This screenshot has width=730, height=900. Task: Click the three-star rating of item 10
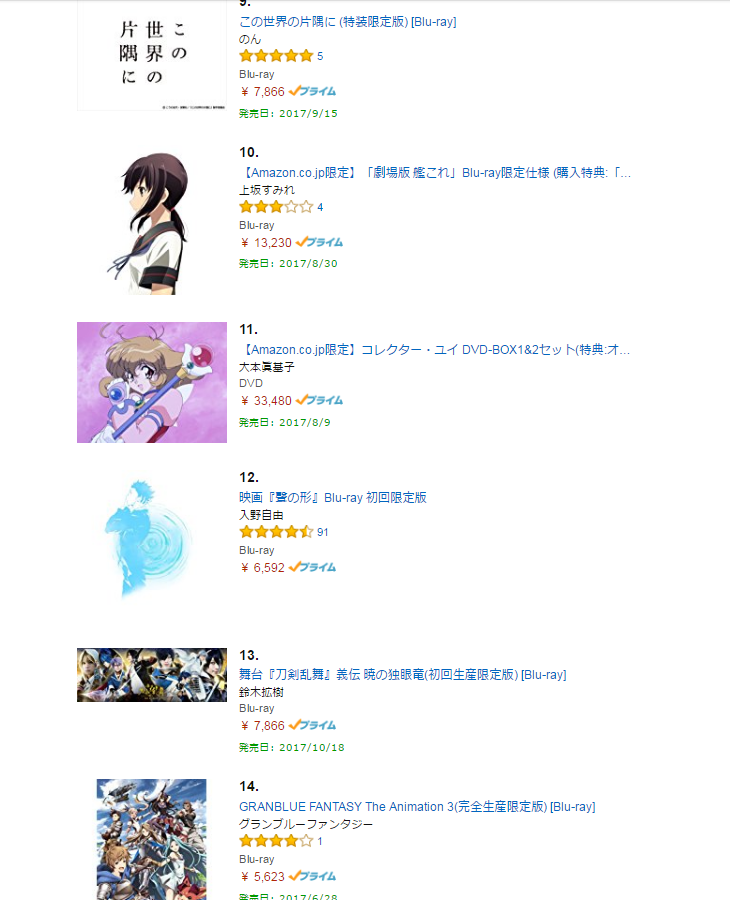click(x=276, y=207)
